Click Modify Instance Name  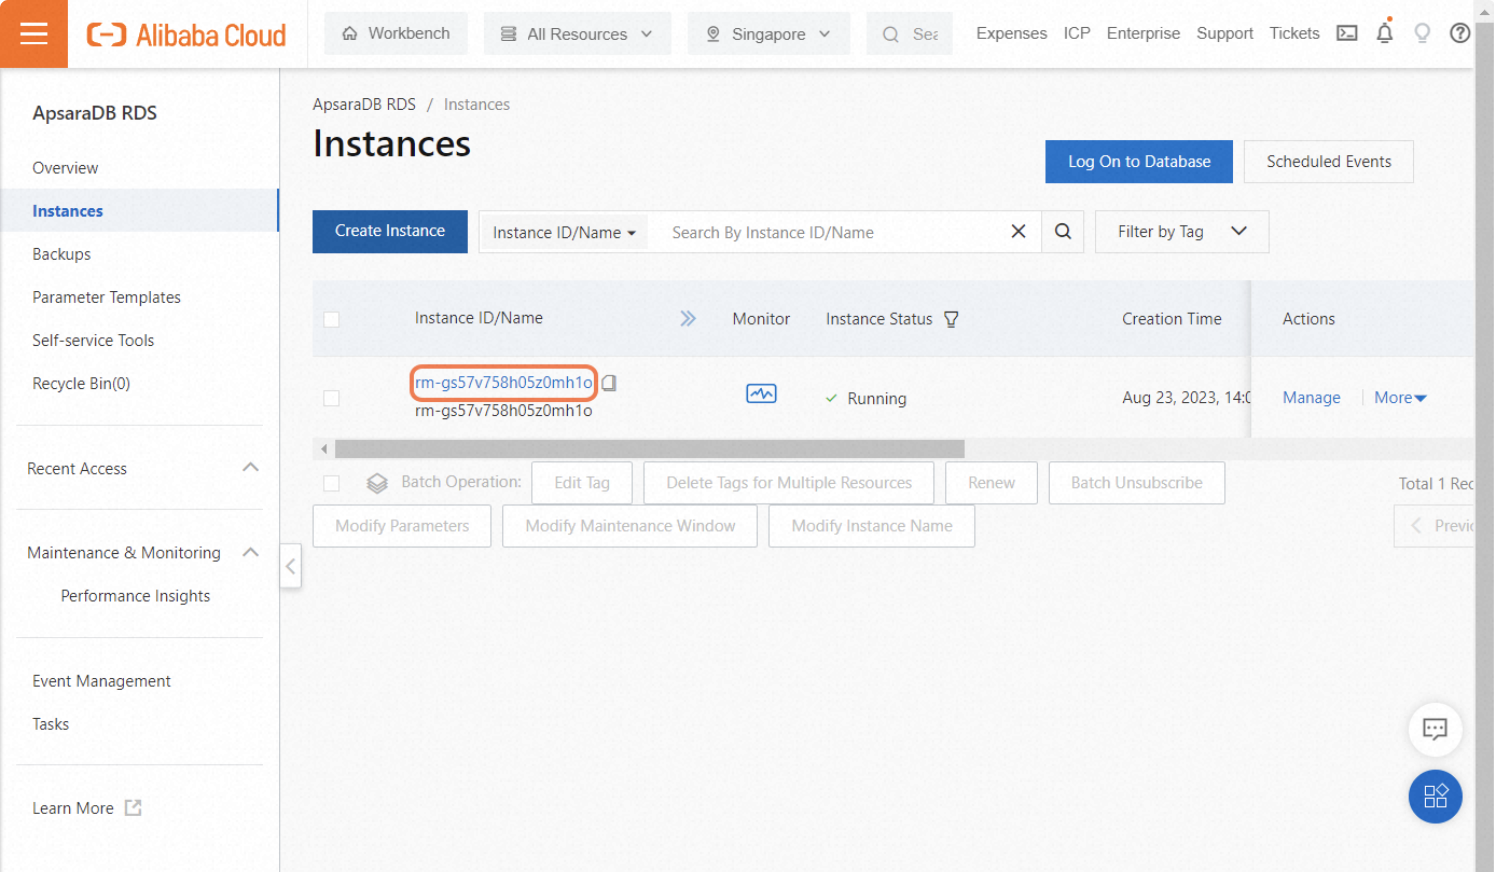pyautogui.click(x=872, y=526)
